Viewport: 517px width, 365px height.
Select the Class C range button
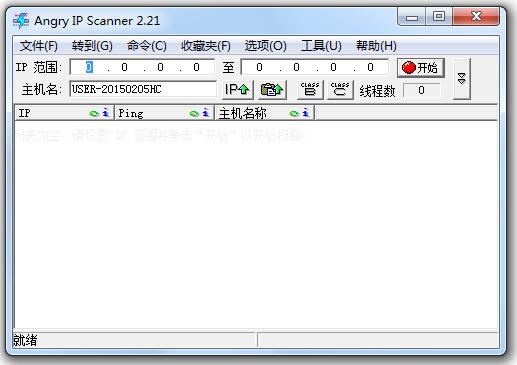340,90
